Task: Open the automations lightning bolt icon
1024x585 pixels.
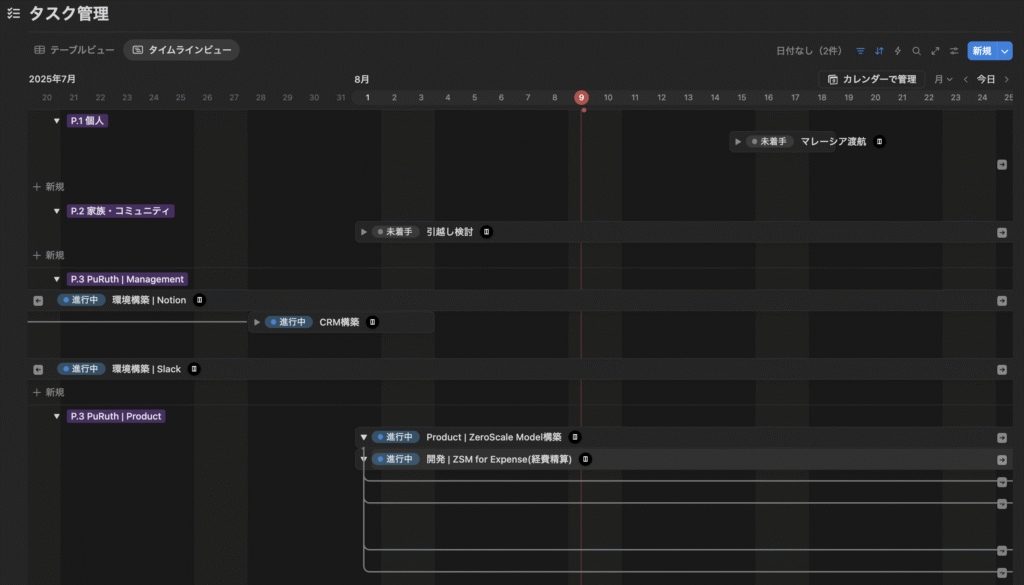Action: (897, 50)
